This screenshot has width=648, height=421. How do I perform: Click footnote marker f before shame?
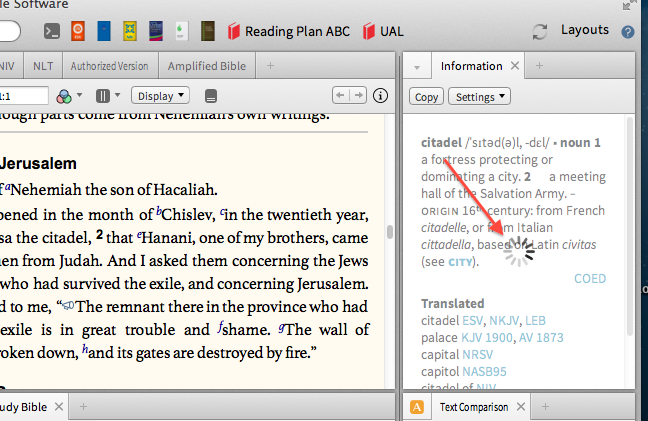coord(220,327)
